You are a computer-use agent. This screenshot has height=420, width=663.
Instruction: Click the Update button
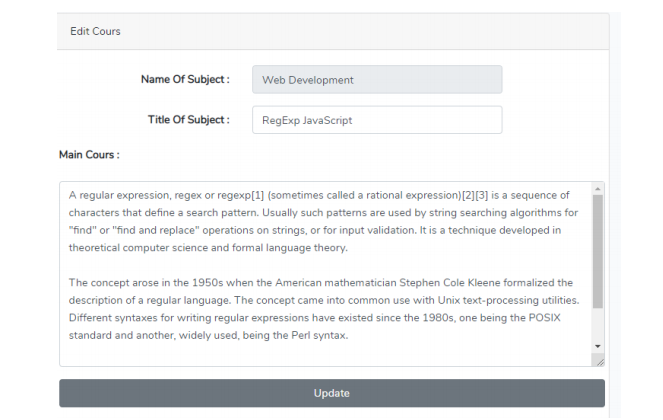(x=332, y=393)
